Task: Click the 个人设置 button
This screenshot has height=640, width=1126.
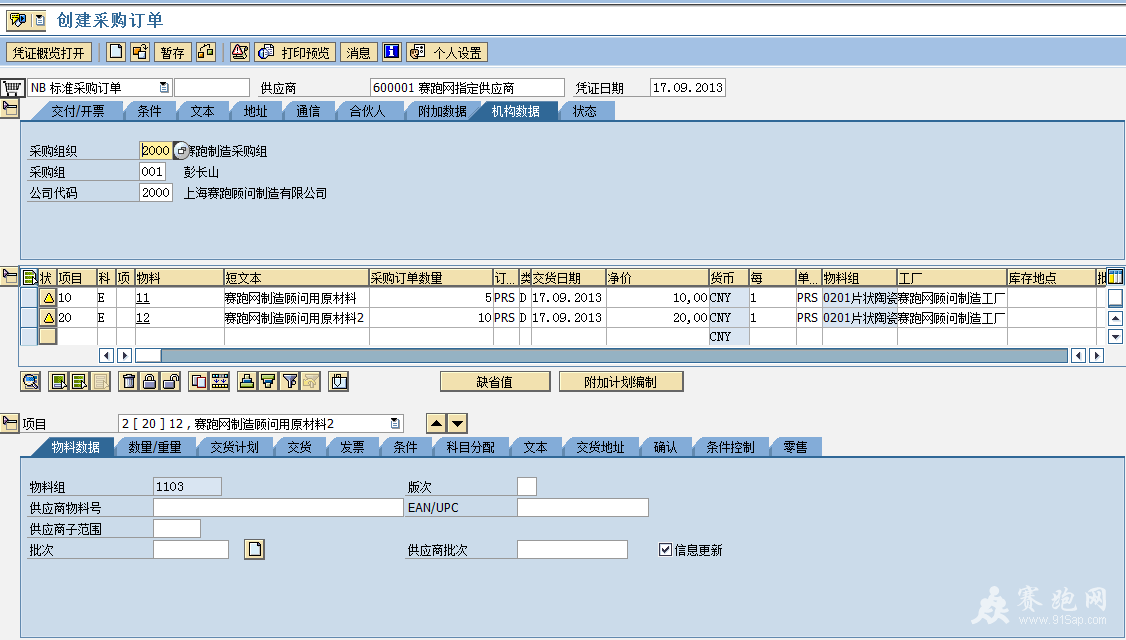Action: [x=447, y=52]
